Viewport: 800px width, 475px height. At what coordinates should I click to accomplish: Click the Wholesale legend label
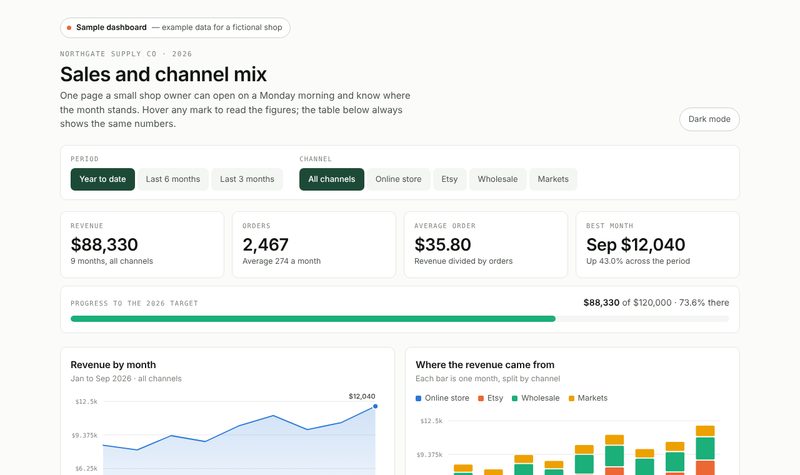540,398
